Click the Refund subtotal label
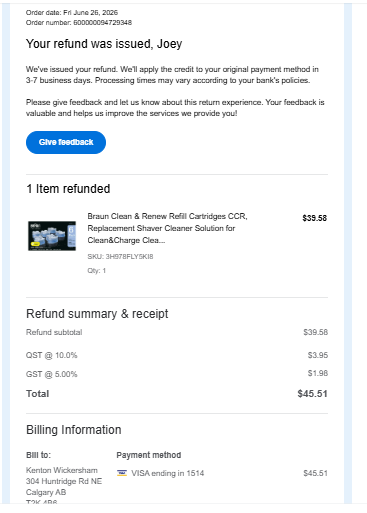 tap(54, 332)
